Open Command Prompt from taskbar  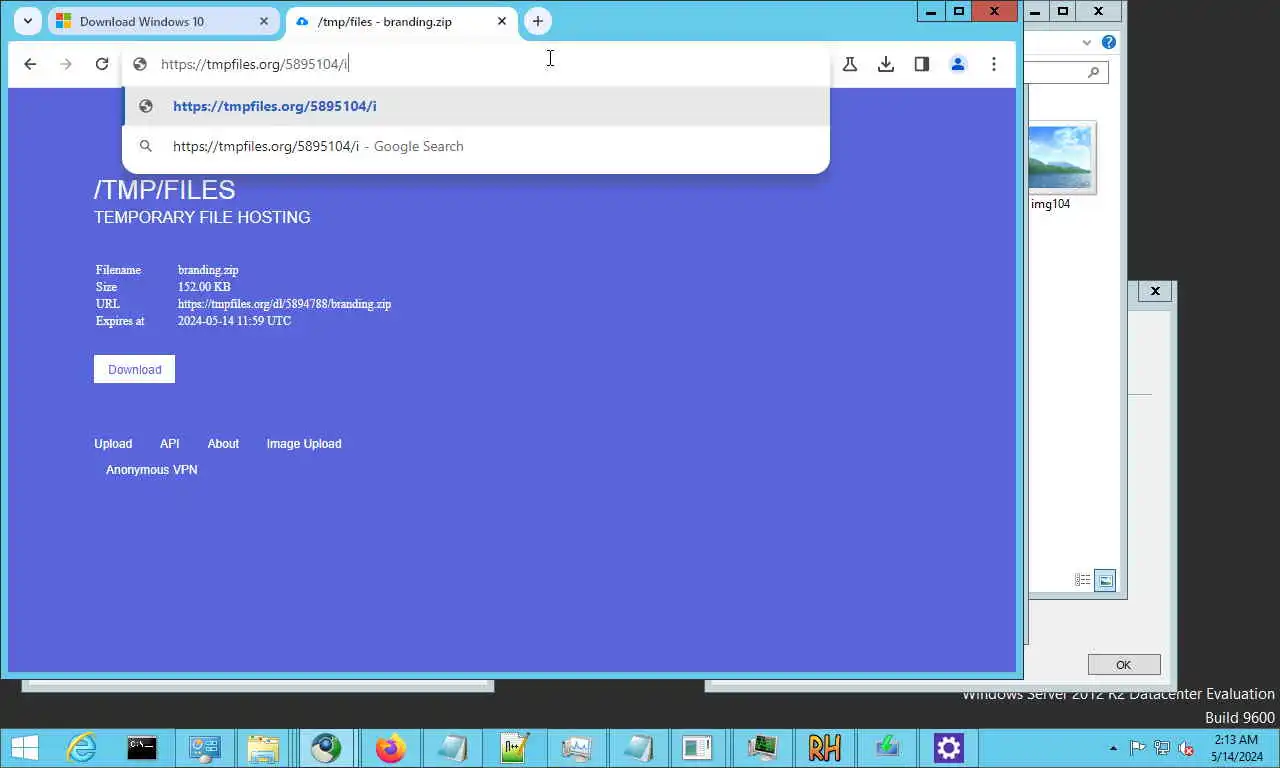[142, 748]
